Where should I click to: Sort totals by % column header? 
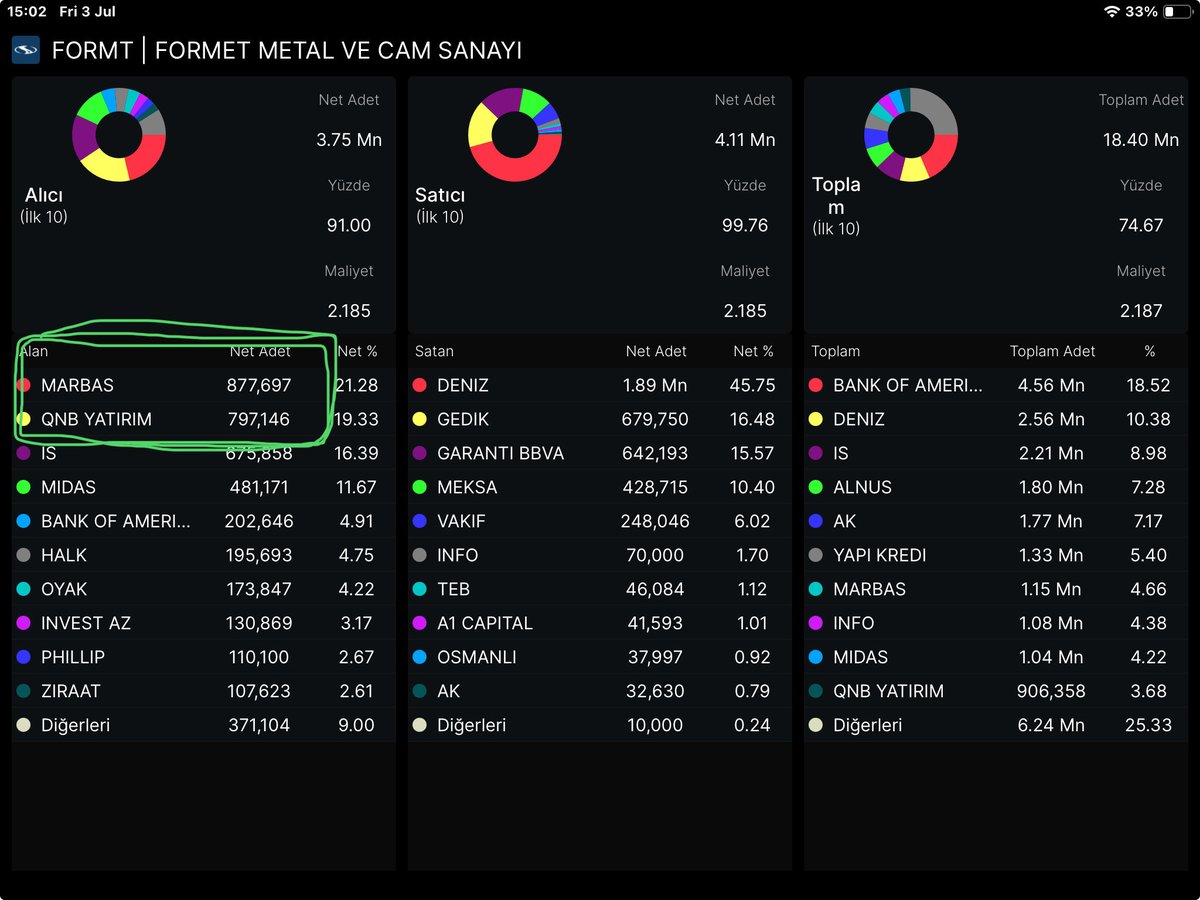(1150, 351)
